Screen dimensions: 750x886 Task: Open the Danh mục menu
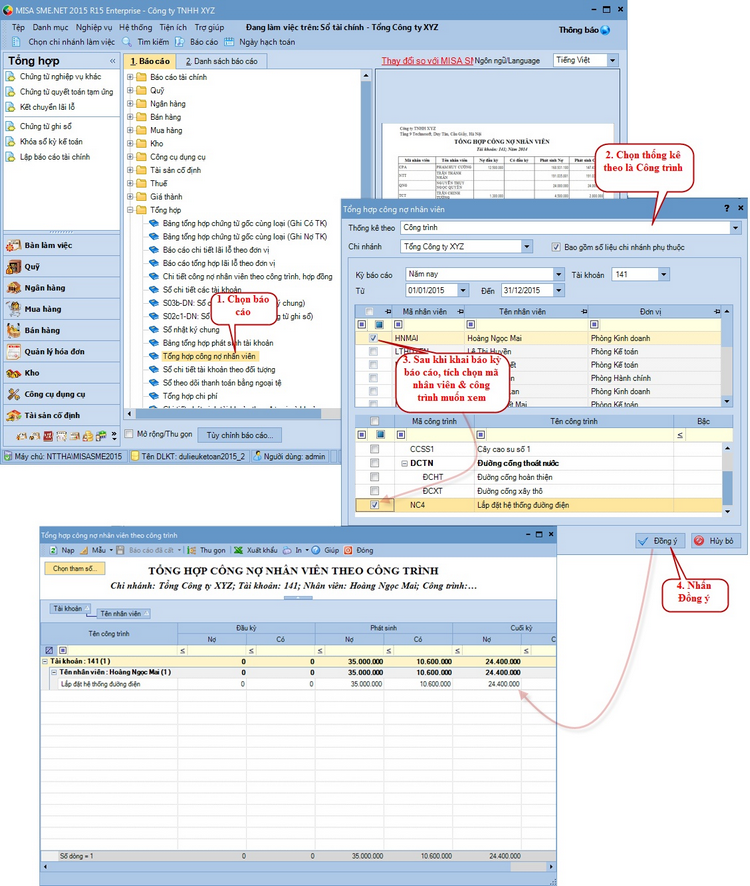coord(50,27)
